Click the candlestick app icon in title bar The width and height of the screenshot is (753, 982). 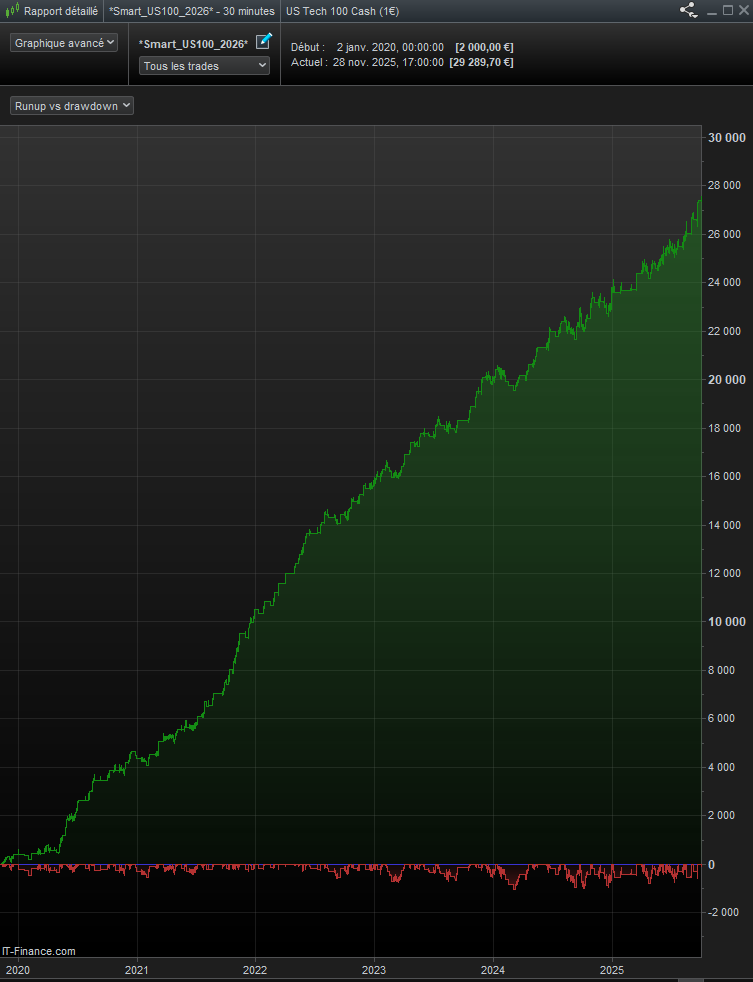(11, 11)
